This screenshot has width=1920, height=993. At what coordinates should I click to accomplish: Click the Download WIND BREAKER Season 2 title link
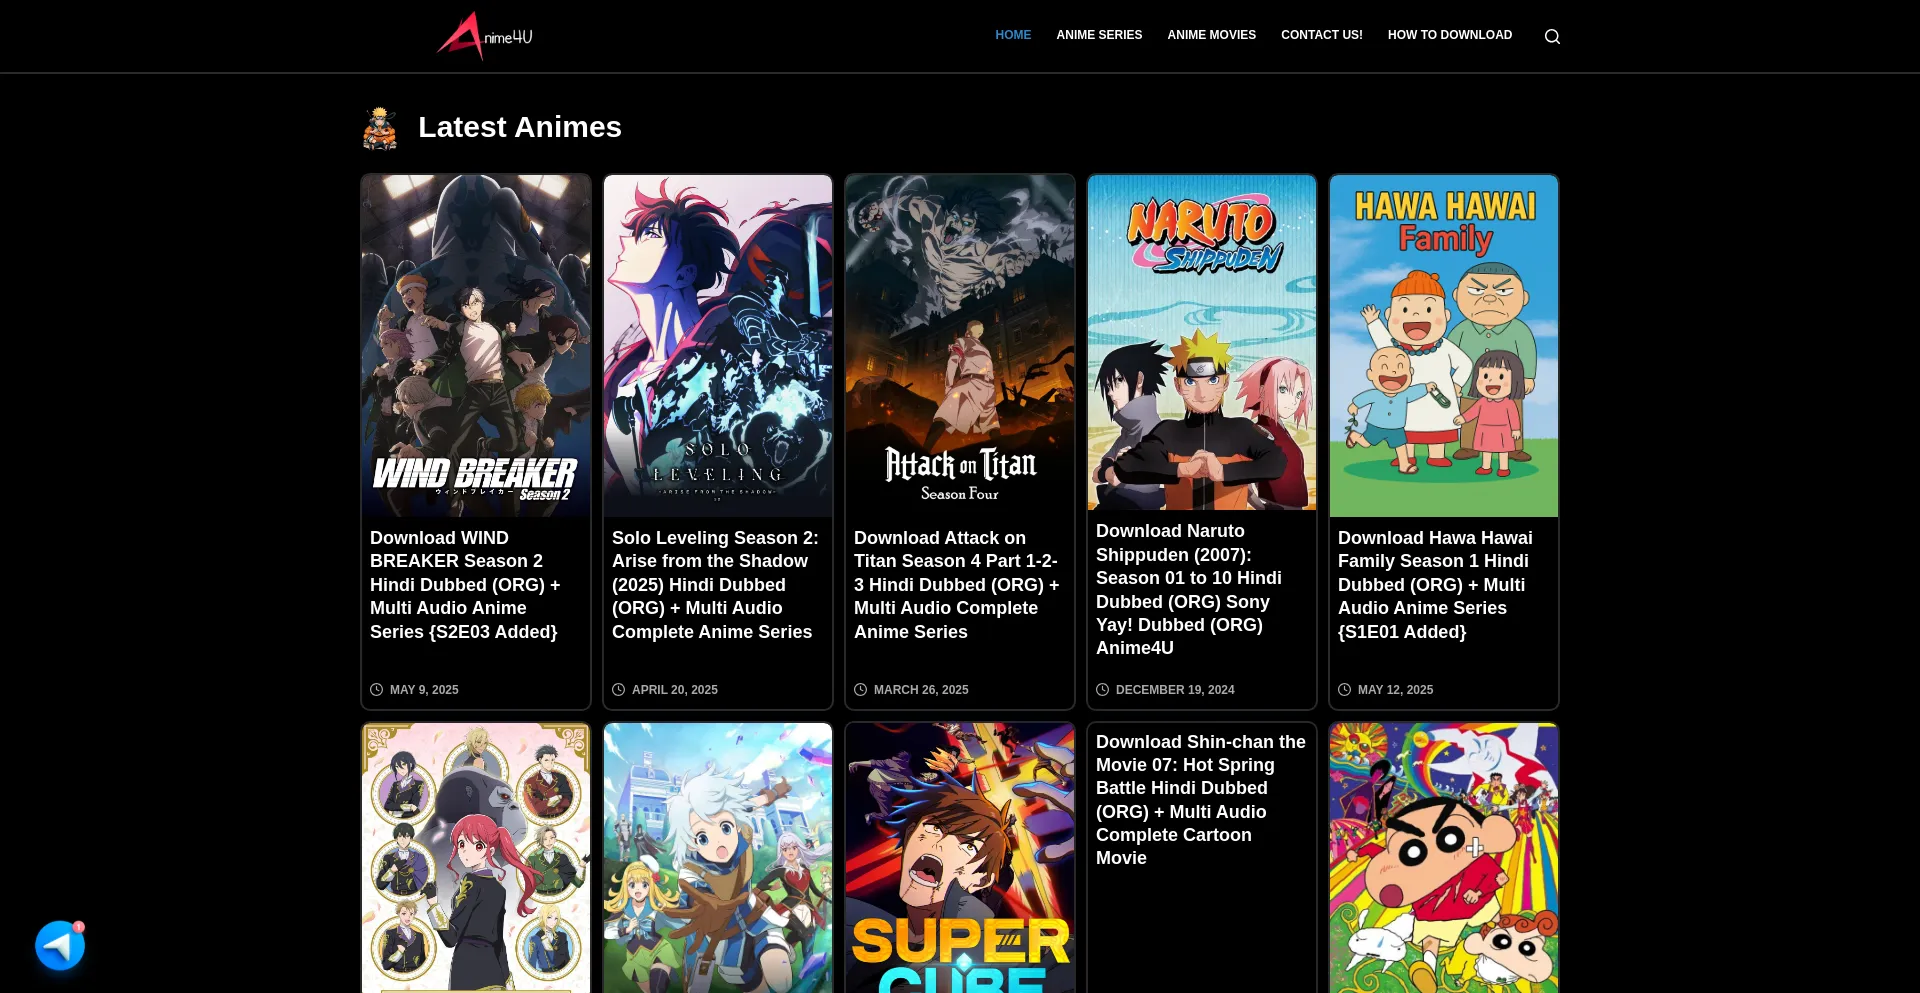pos(465,585)
